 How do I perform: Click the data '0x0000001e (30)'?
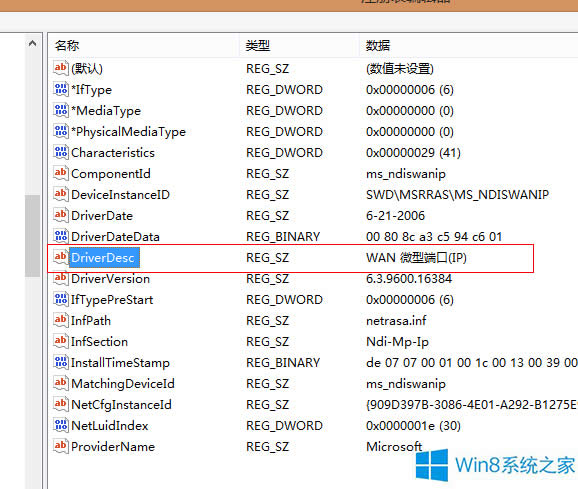413,426
